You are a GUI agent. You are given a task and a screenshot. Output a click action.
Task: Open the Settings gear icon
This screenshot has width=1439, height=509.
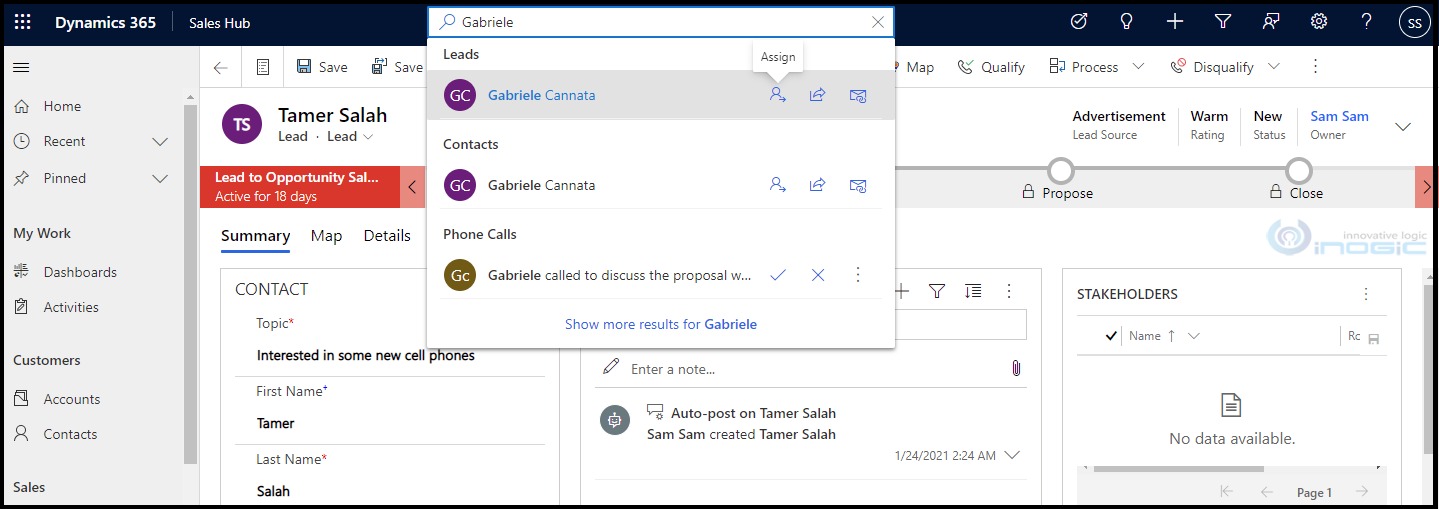point(1319,22)
